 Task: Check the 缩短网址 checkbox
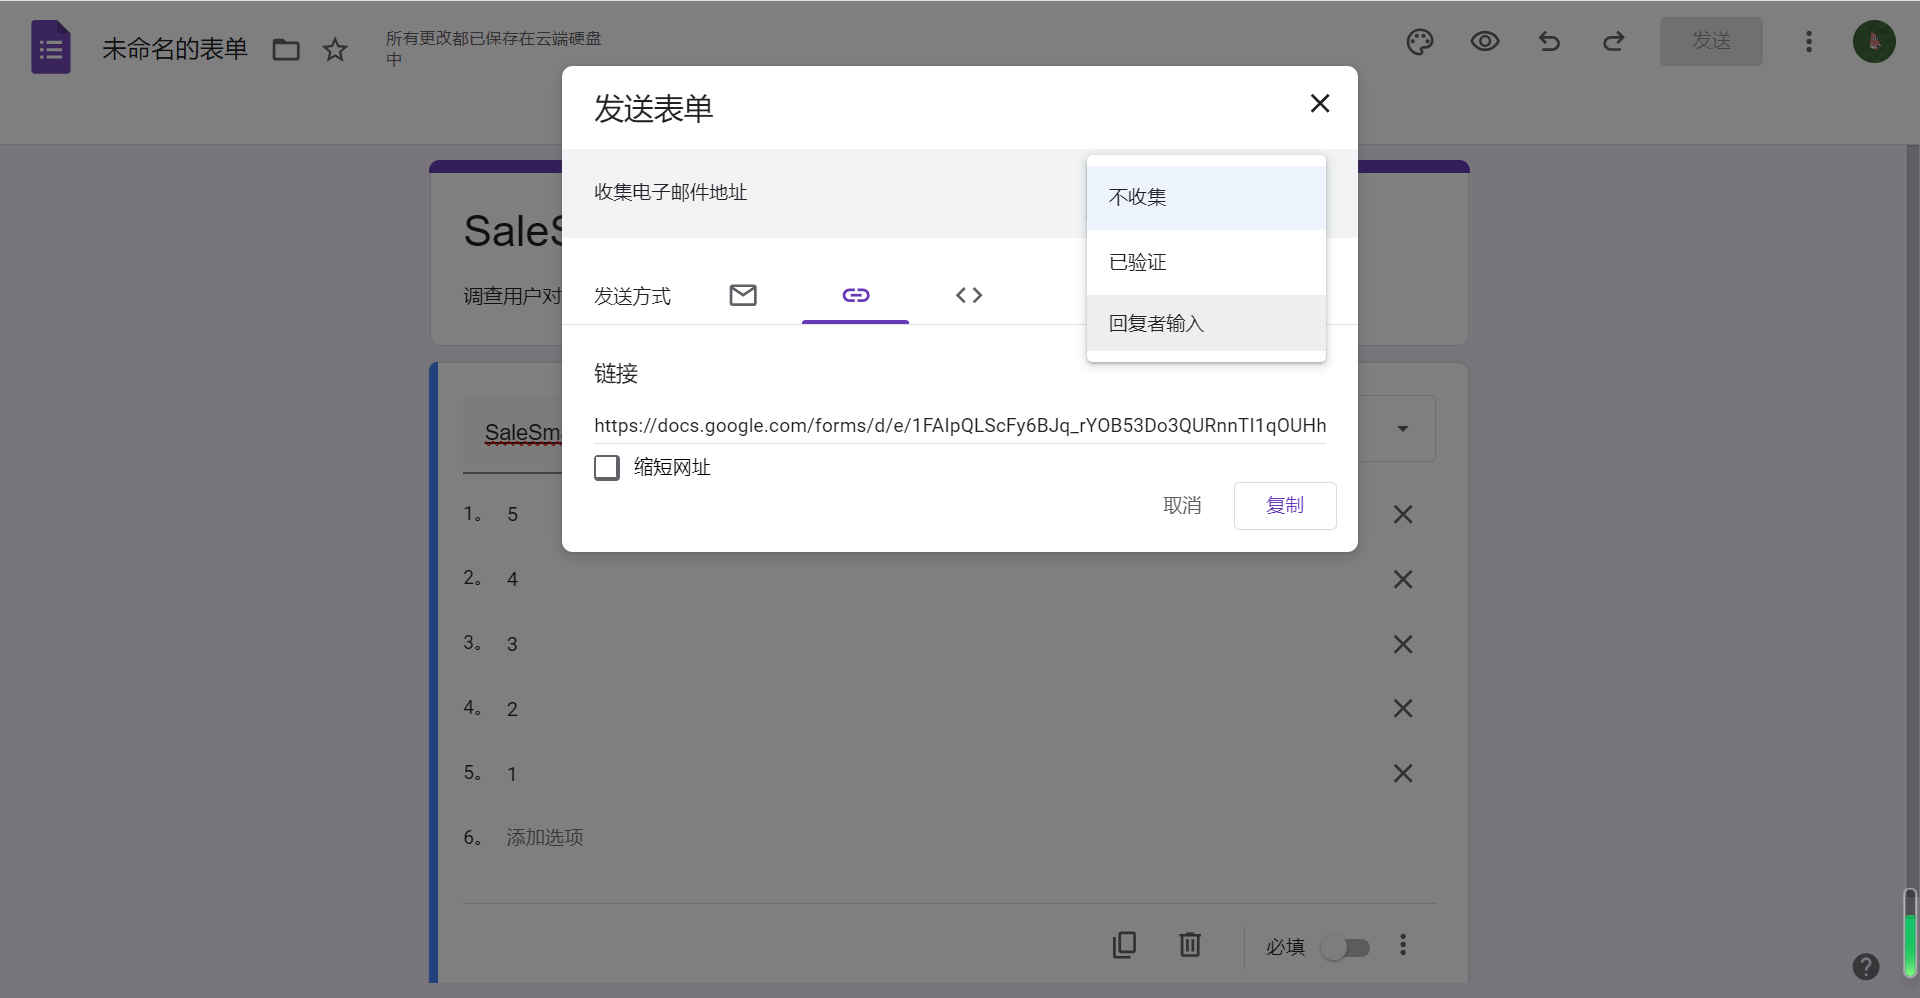click(607, 468)
